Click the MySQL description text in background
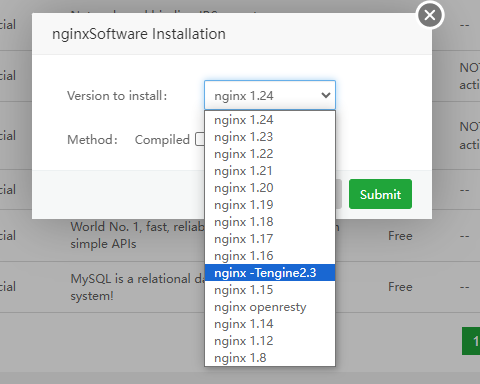Screen dimensions: 480x384 137,287
